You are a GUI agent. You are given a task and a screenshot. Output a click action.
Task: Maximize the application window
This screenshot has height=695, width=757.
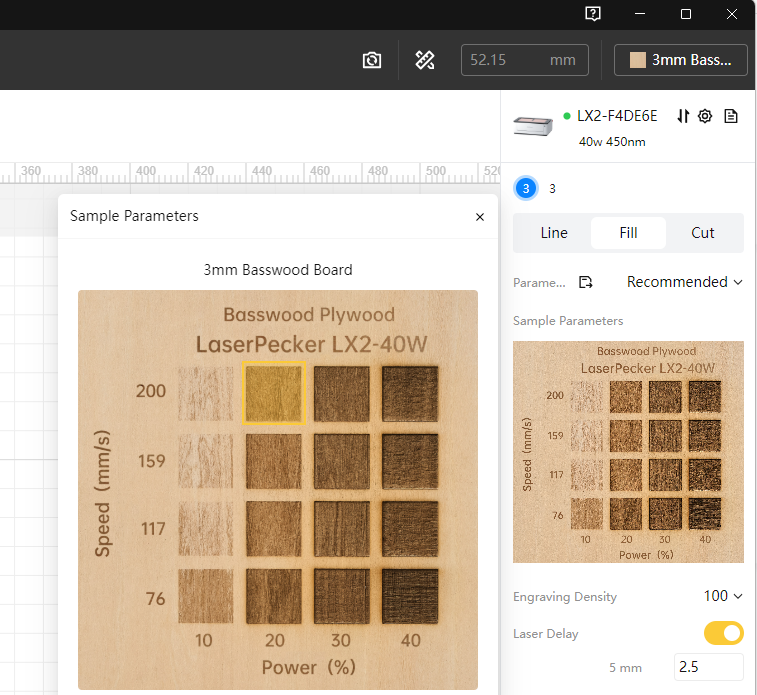[686, 14]
